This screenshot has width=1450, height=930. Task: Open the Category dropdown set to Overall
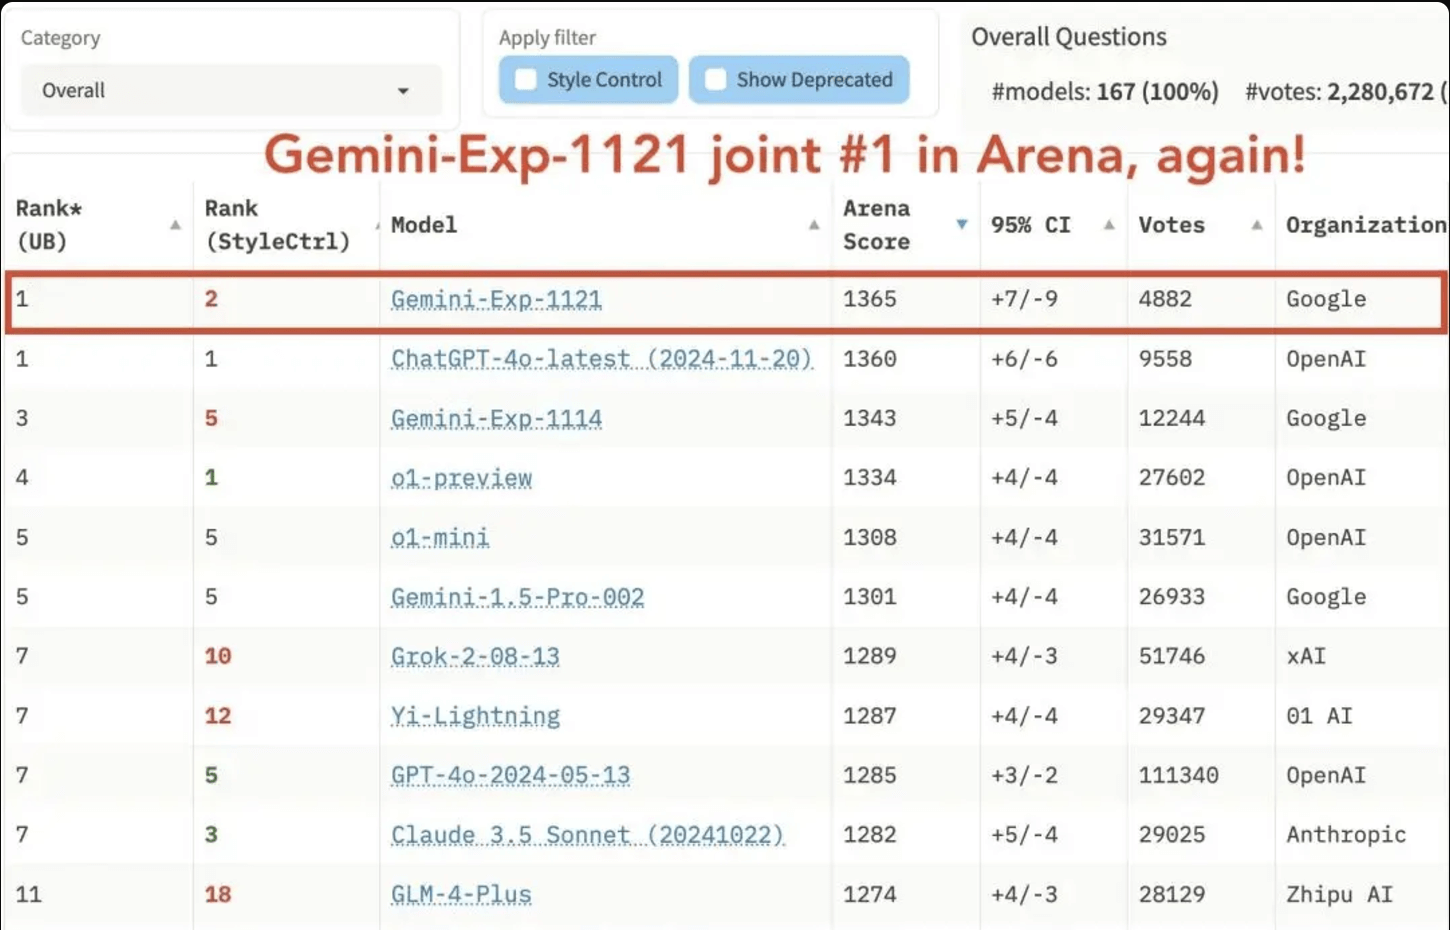230,90
